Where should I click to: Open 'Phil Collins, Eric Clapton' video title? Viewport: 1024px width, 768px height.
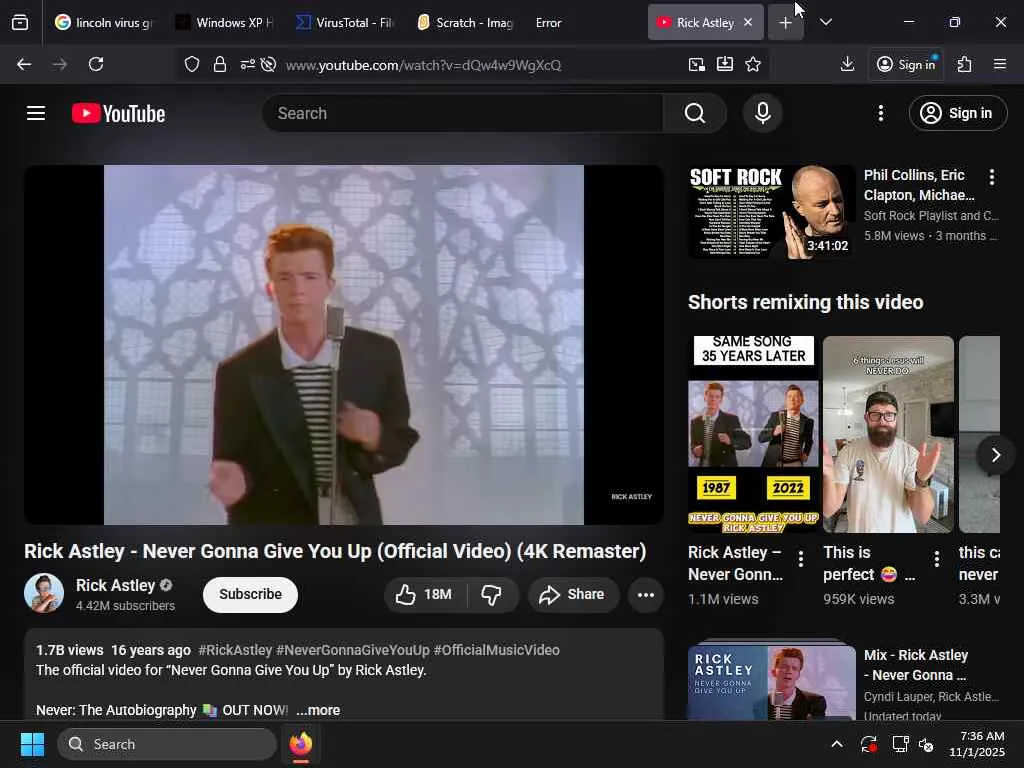919,185
